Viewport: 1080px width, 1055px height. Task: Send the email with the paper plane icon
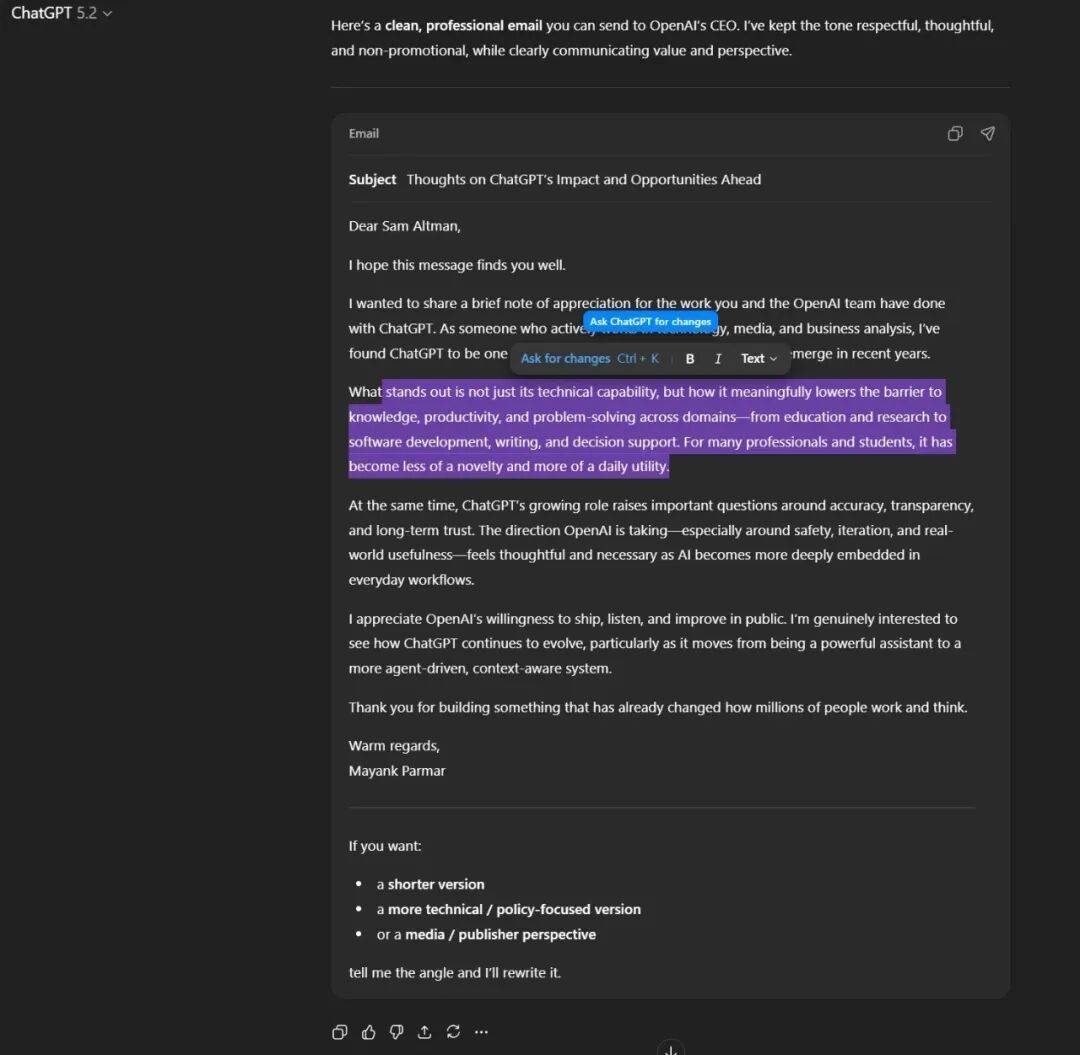point(987,134)
